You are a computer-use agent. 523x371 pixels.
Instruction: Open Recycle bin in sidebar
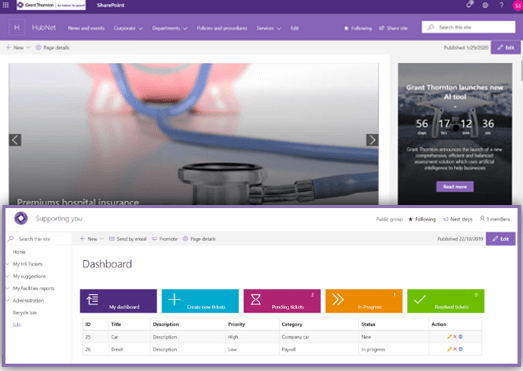point(25,313)
